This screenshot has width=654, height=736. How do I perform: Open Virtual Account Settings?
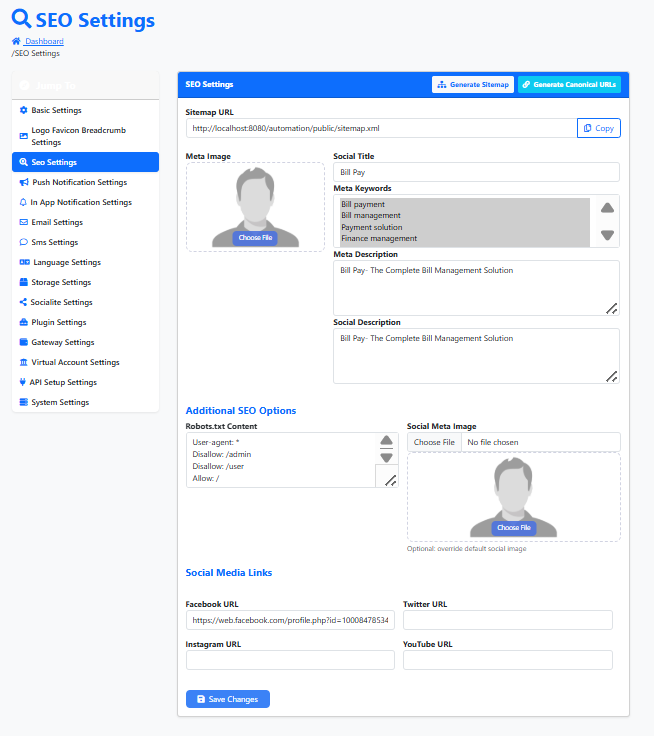85,362
